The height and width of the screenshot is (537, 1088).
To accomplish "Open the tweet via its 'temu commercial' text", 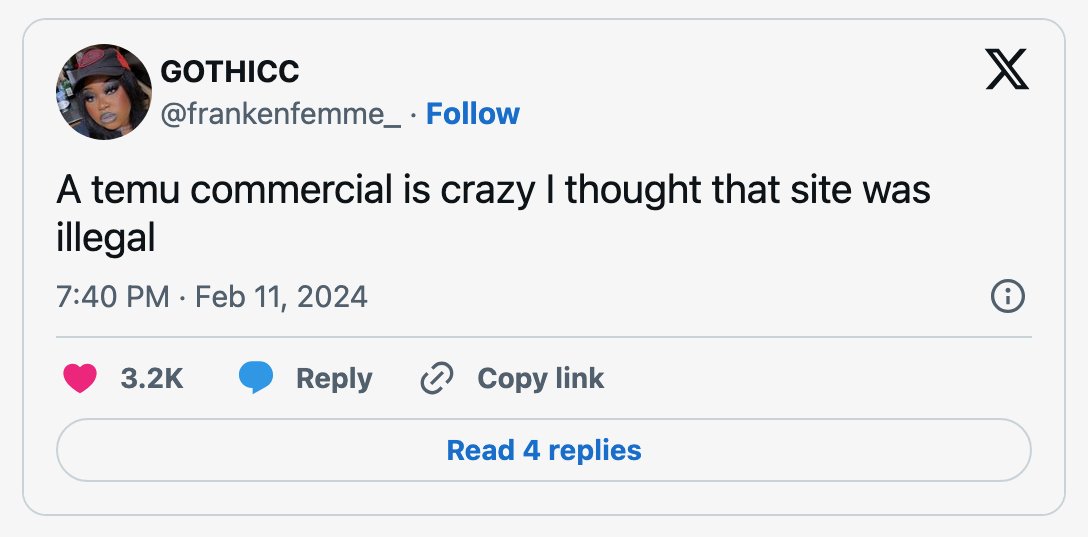I will point(242,189).
